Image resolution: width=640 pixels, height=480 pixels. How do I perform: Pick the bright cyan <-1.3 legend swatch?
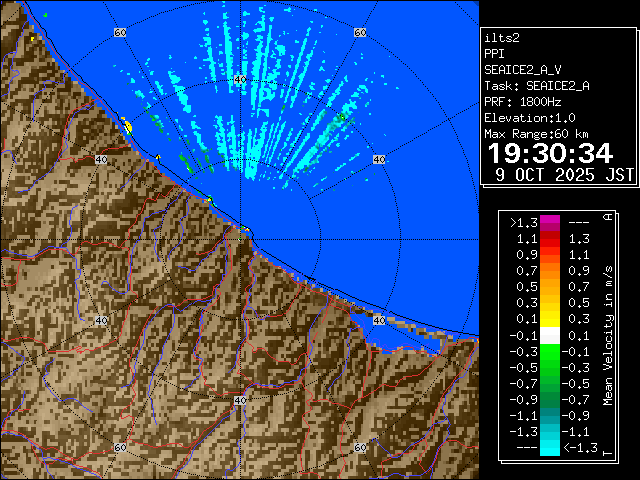pos(550,448)
